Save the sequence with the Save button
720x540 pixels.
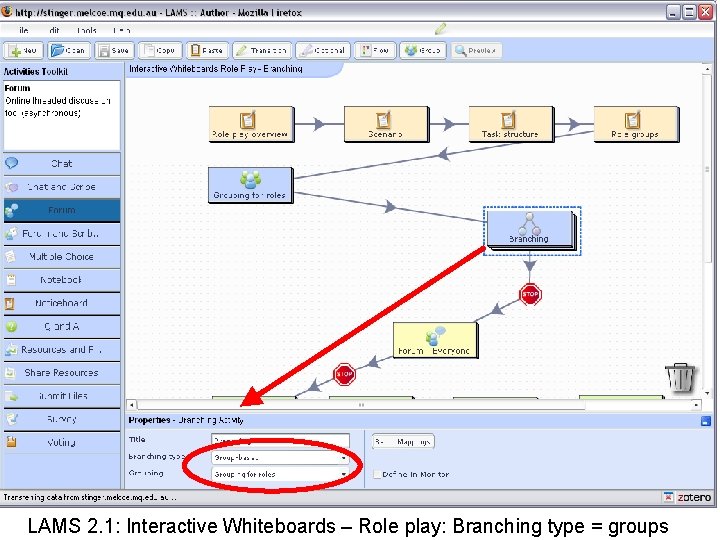coord(114,50)
